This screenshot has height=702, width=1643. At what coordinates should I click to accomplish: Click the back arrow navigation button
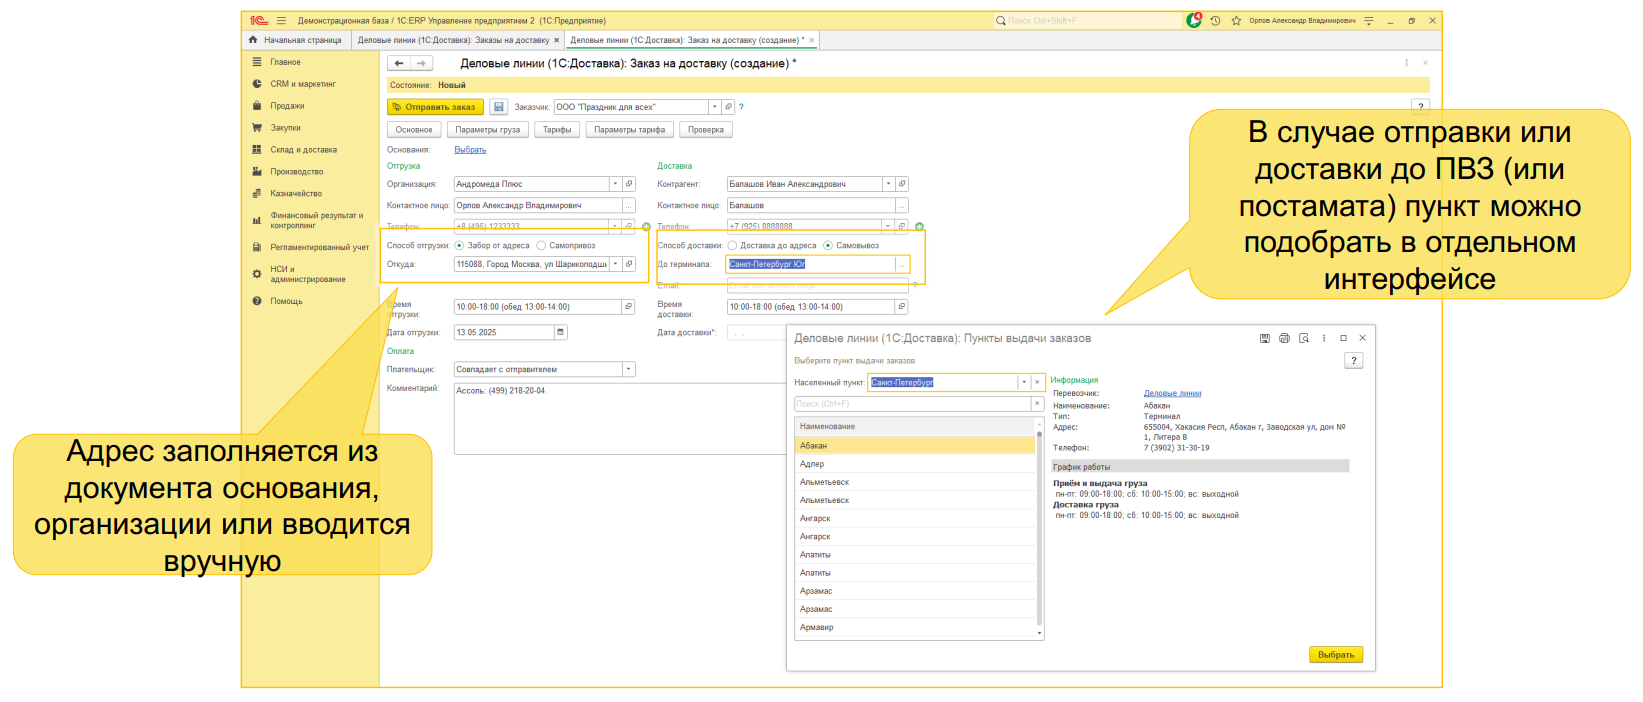[x=399, y=63]
